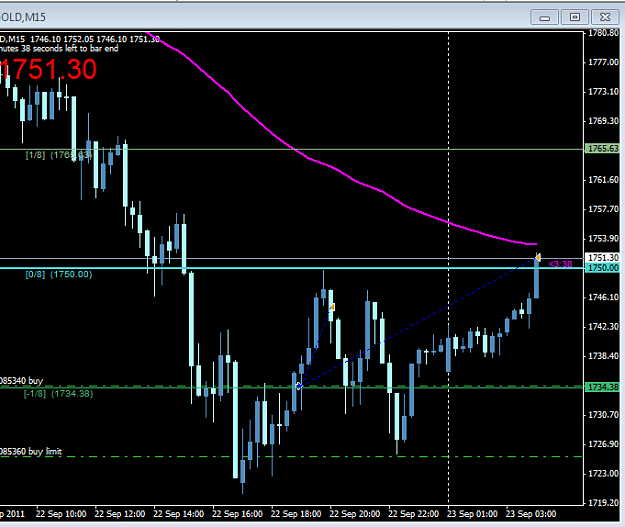Click the 23 Sep 01:00 time label
625x527 pixels.
[472, 514]
